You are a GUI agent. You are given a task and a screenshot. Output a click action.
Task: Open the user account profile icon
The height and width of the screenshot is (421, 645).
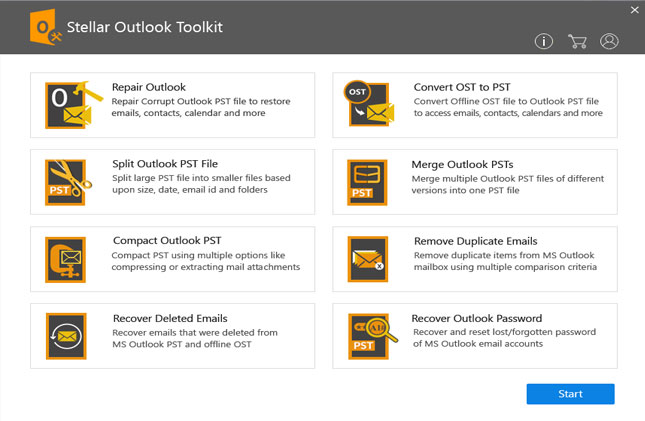coord(609,41)
